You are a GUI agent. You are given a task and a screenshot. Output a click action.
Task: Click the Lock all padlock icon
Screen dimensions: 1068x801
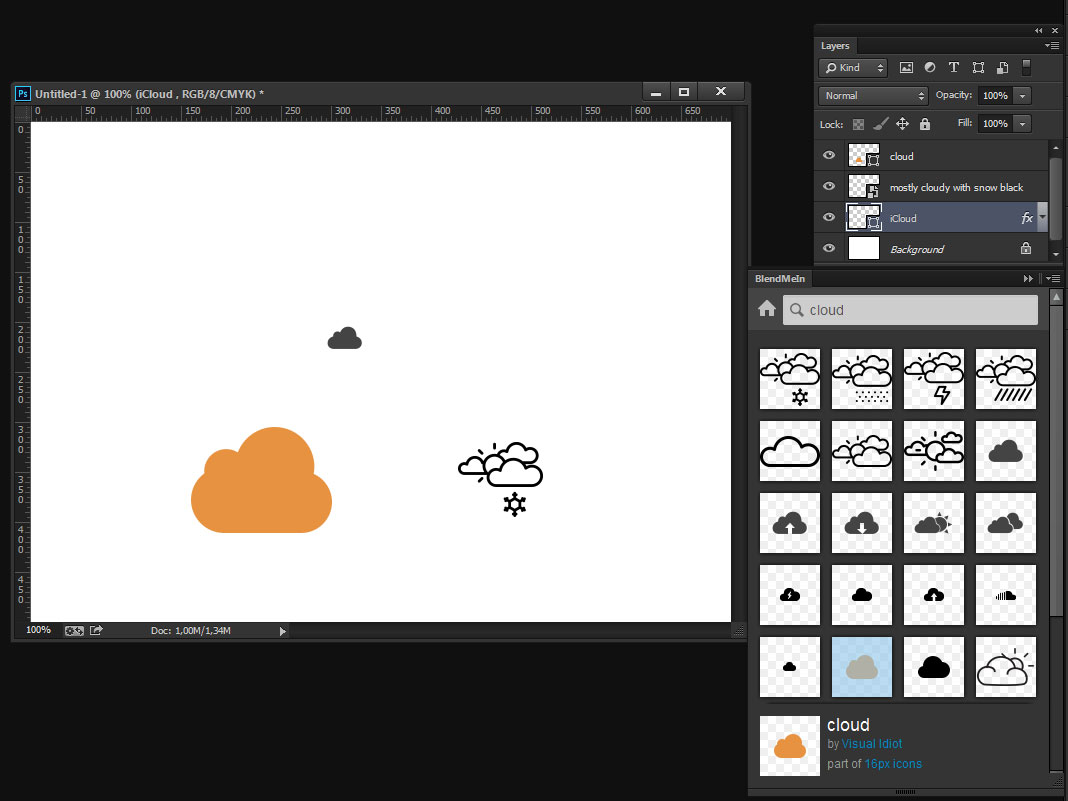[x=924, y=123]
